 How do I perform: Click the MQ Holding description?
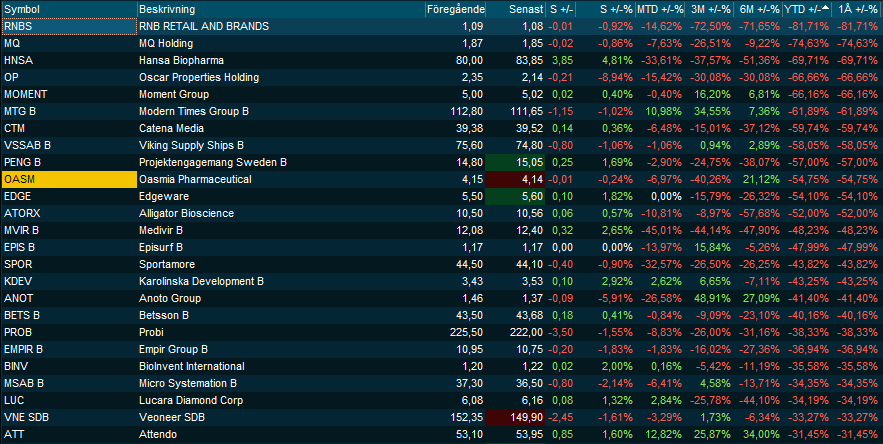click(166, 43)
